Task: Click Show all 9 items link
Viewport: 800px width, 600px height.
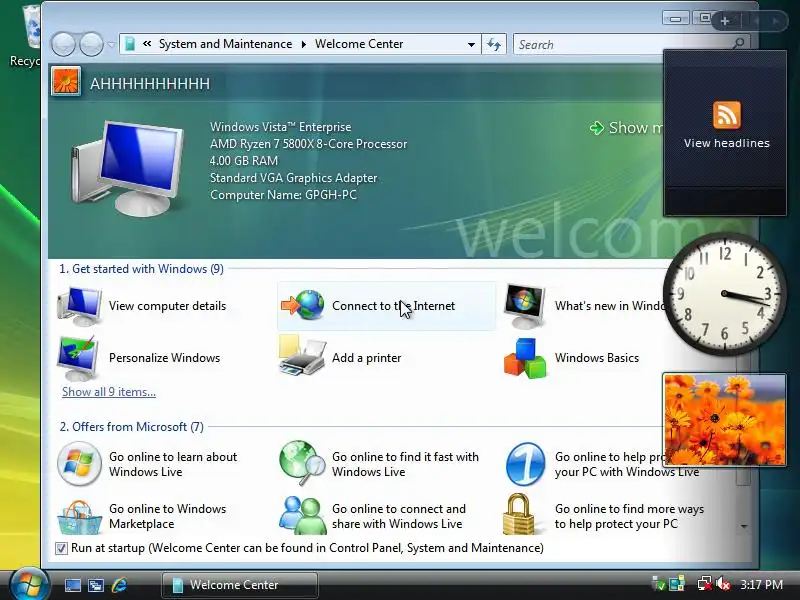Action: click(109, 392)
